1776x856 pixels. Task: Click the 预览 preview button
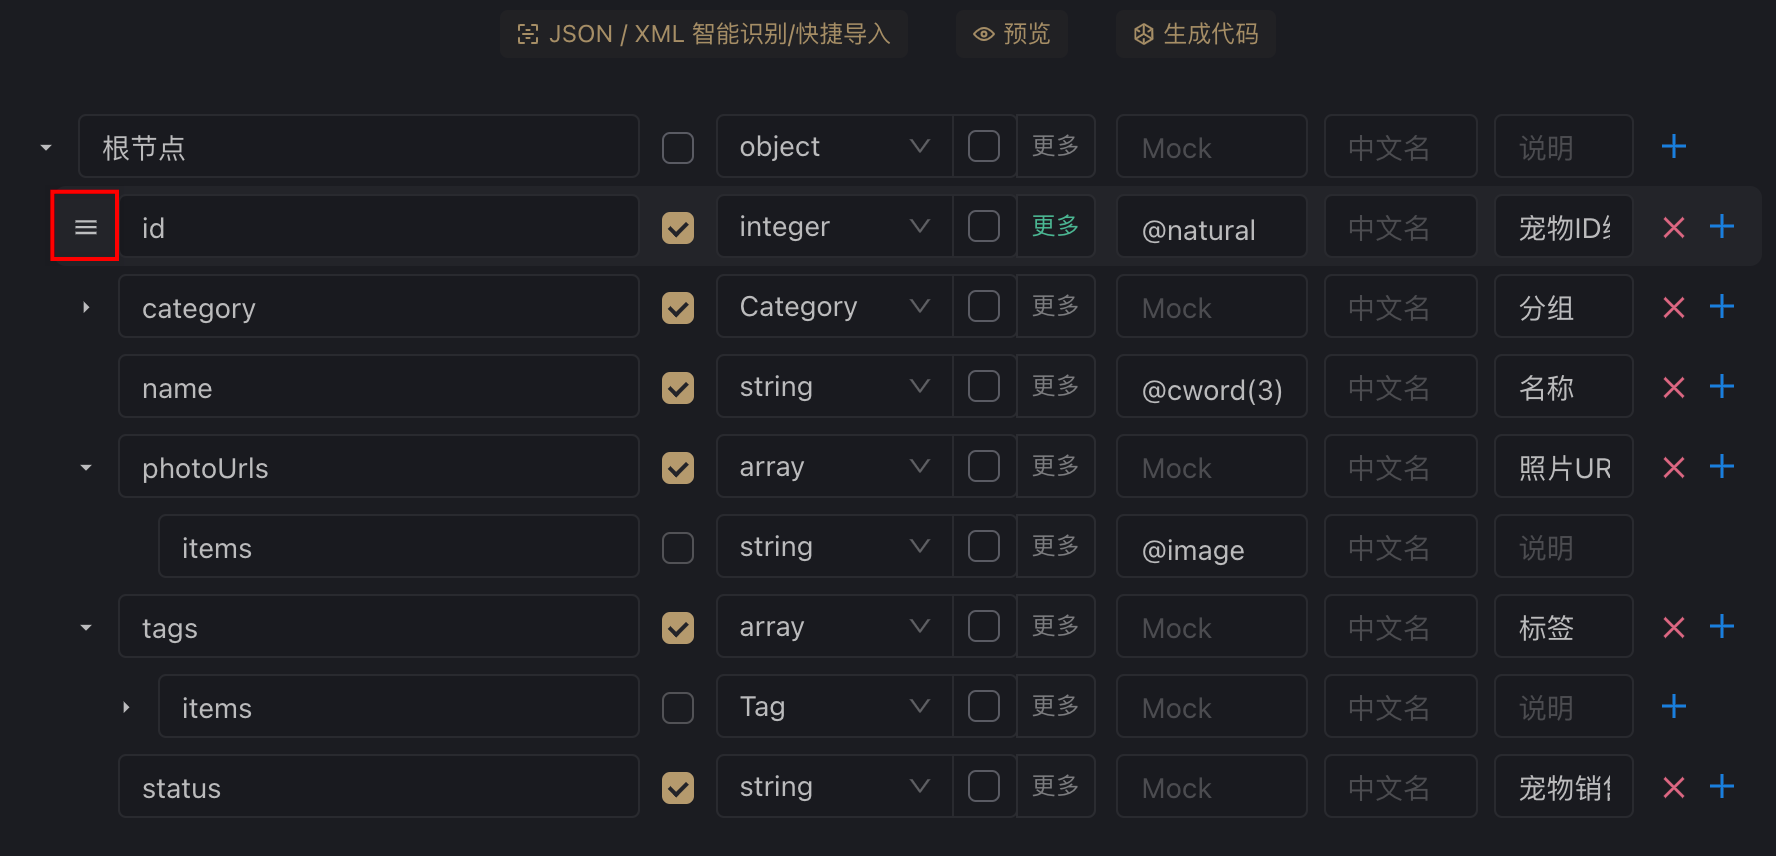(1012, 34)
